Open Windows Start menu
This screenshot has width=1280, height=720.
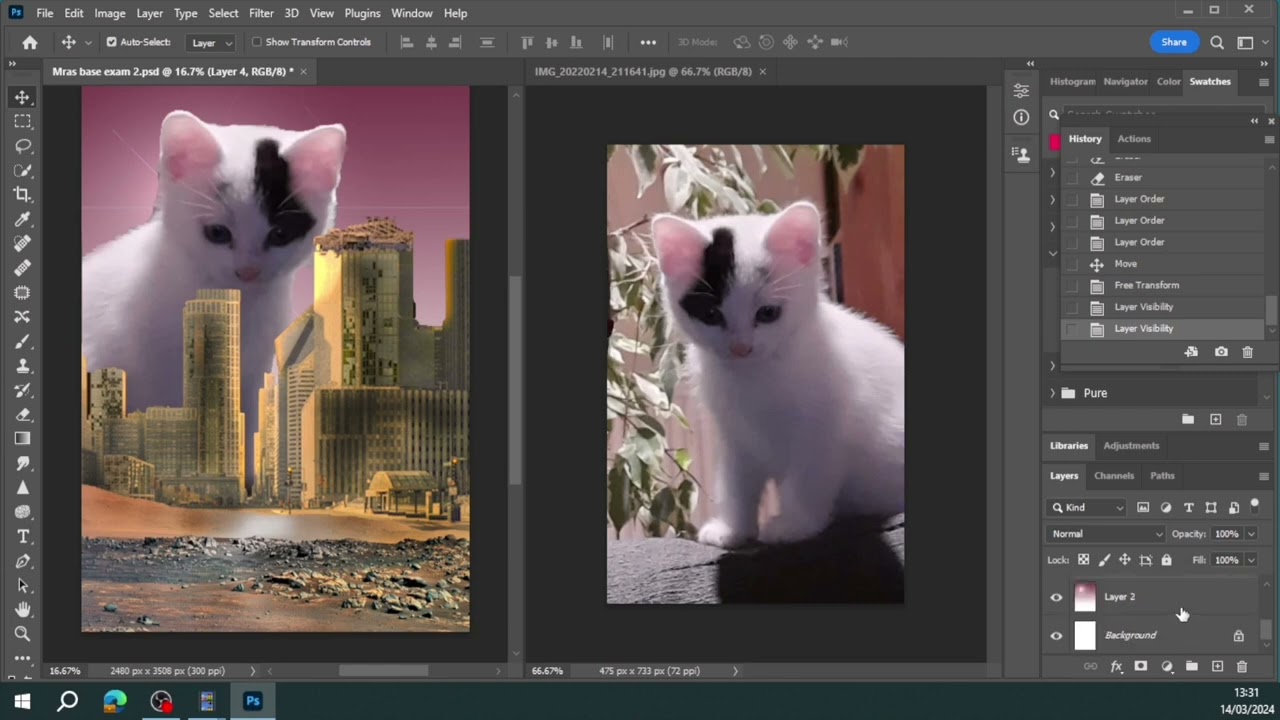(22, 701)
